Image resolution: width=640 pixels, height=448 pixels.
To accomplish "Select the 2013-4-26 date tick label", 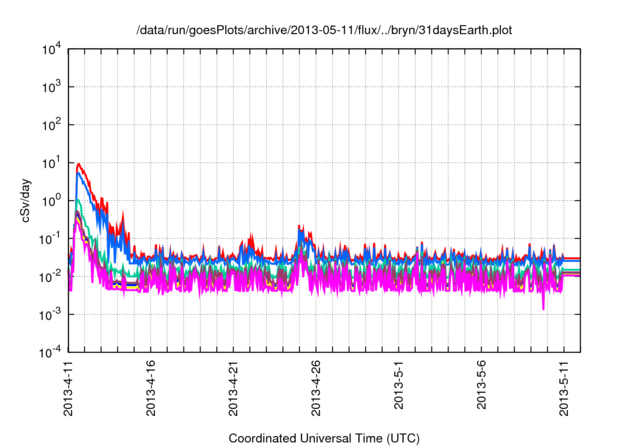I will click(316, 390).
